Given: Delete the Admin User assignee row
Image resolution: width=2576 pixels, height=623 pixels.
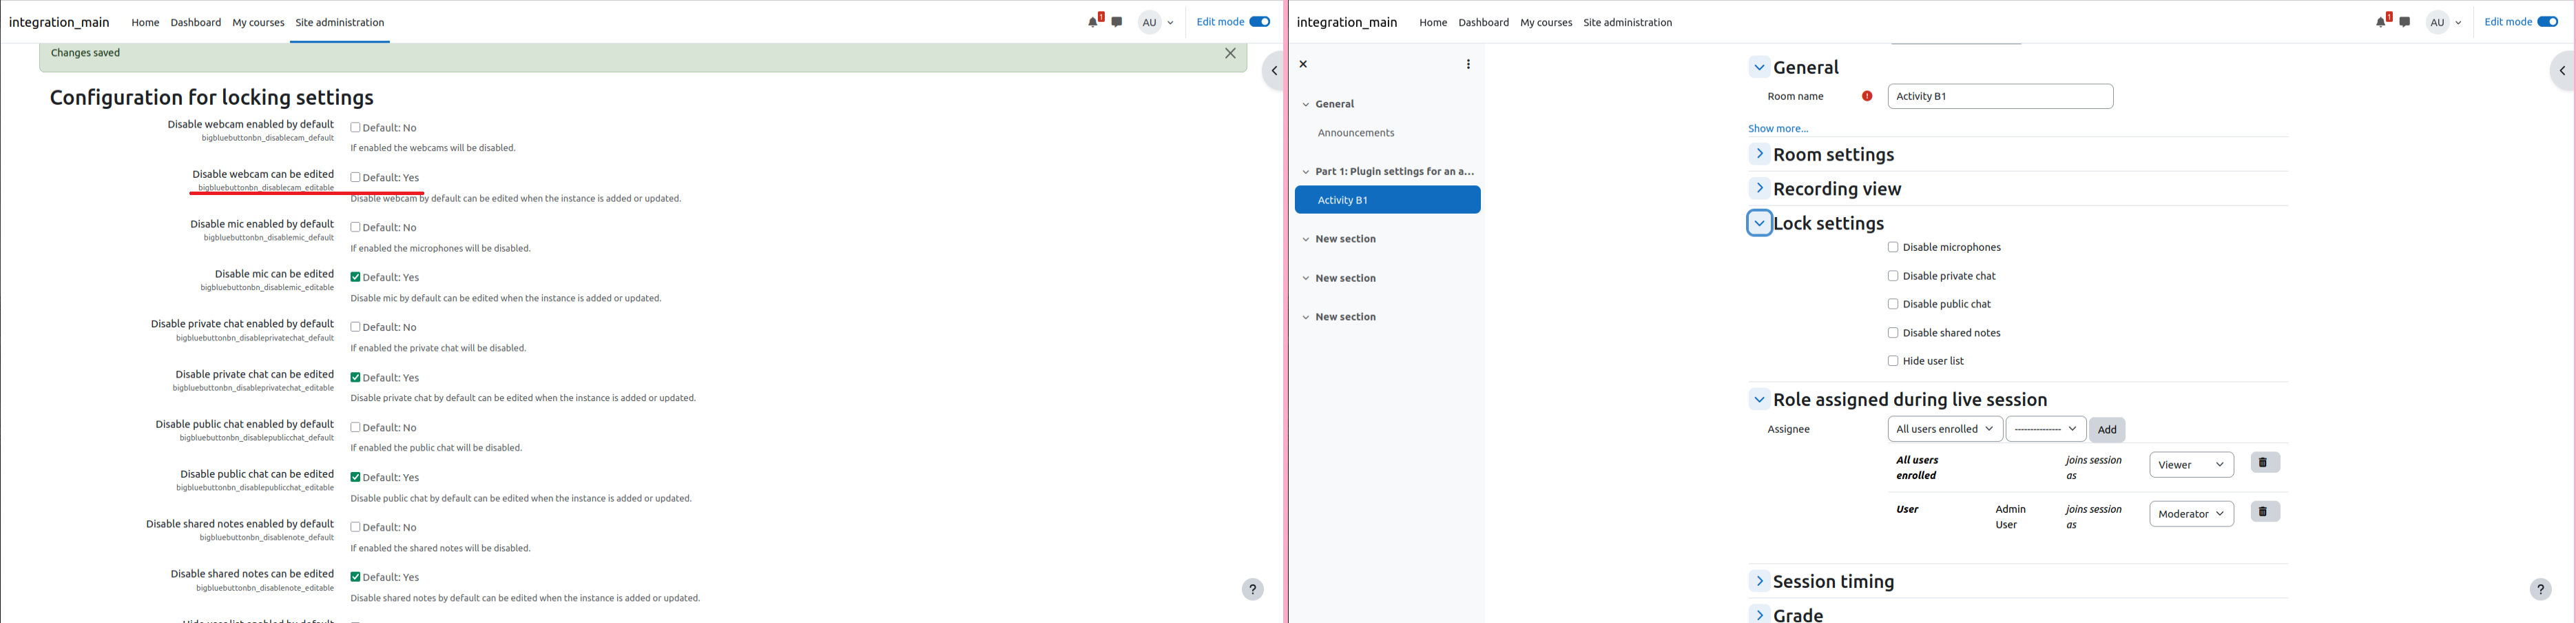Looking at the screenshot, I should pos(2265,512).
